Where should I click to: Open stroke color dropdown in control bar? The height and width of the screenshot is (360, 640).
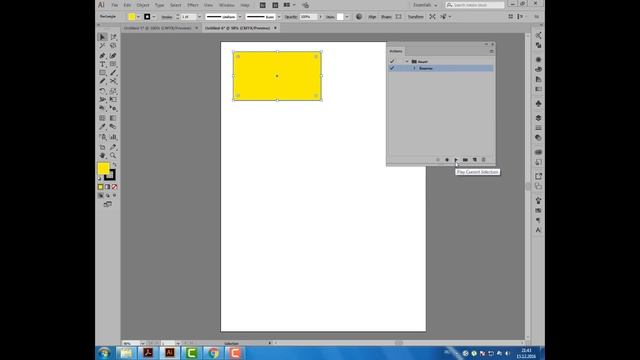pyautogui.click(x=154, y=17)
